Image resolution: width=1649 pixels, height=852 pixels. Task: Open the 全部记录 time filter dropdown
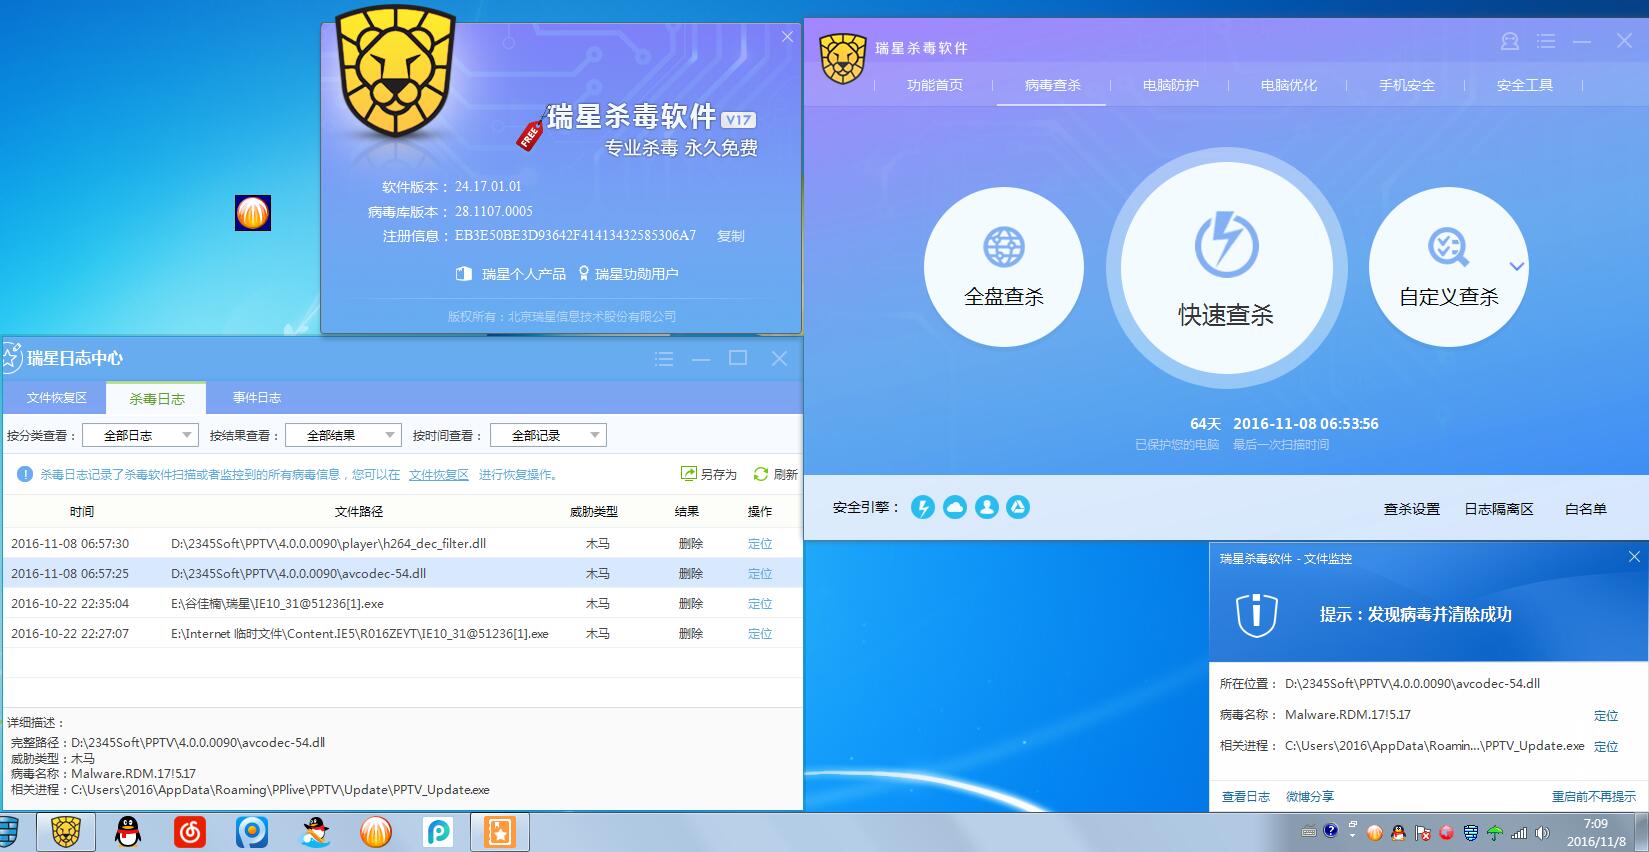548,435
